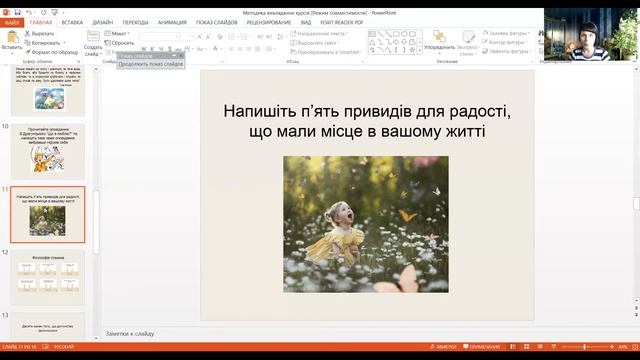This screenshot has width=640, height=360.
Task: Open the Макет layout dropdown
Action: click(118, 33)
